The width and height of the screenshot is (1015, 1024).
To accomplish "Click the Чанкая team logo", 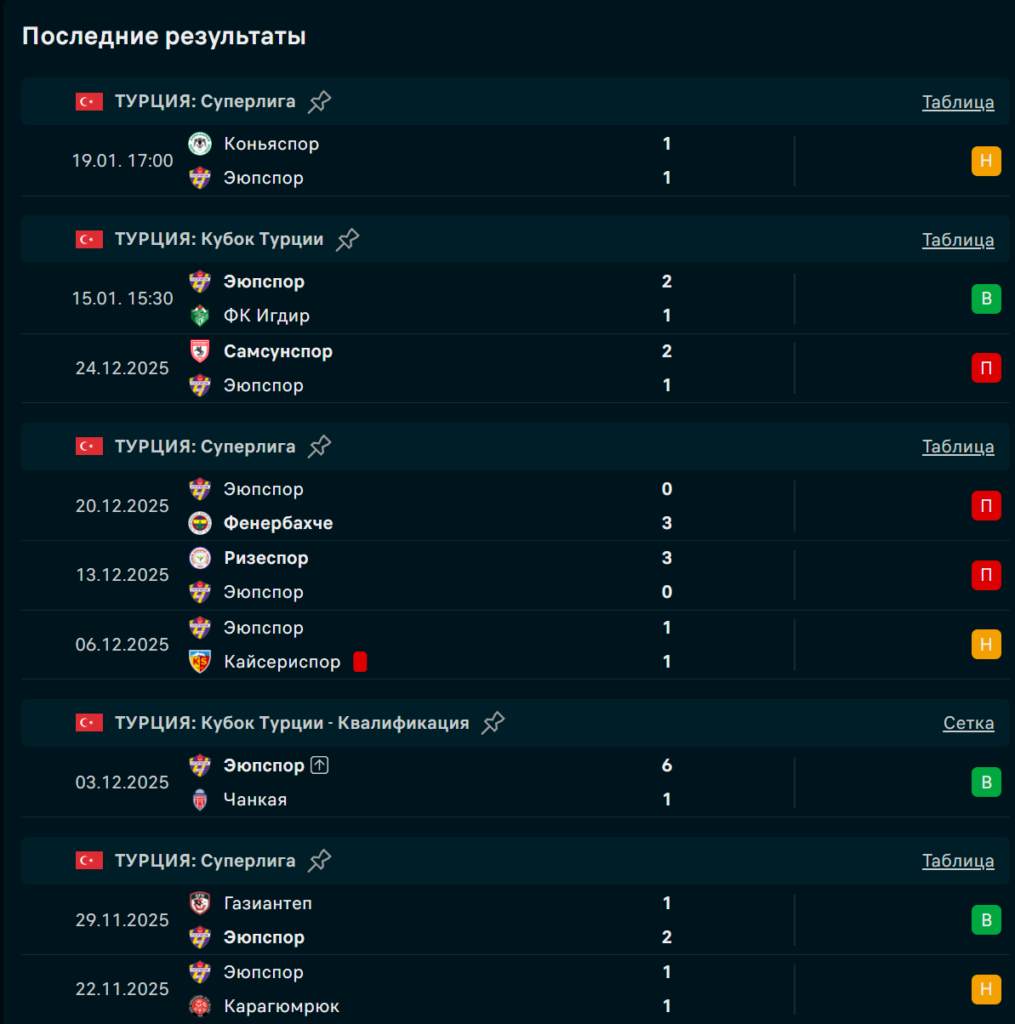I will pyautogui.click(x=200, y=800).
